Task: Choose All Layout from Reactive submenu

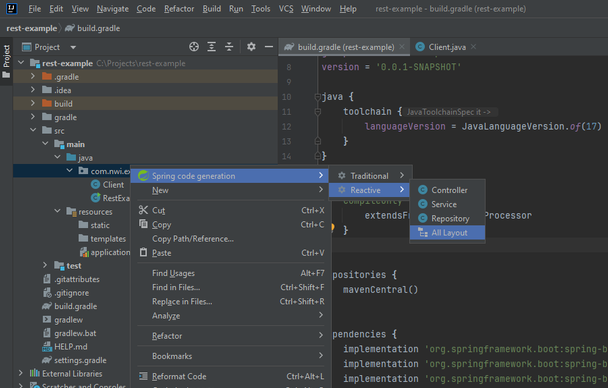Action: click(x=447, y=233)
